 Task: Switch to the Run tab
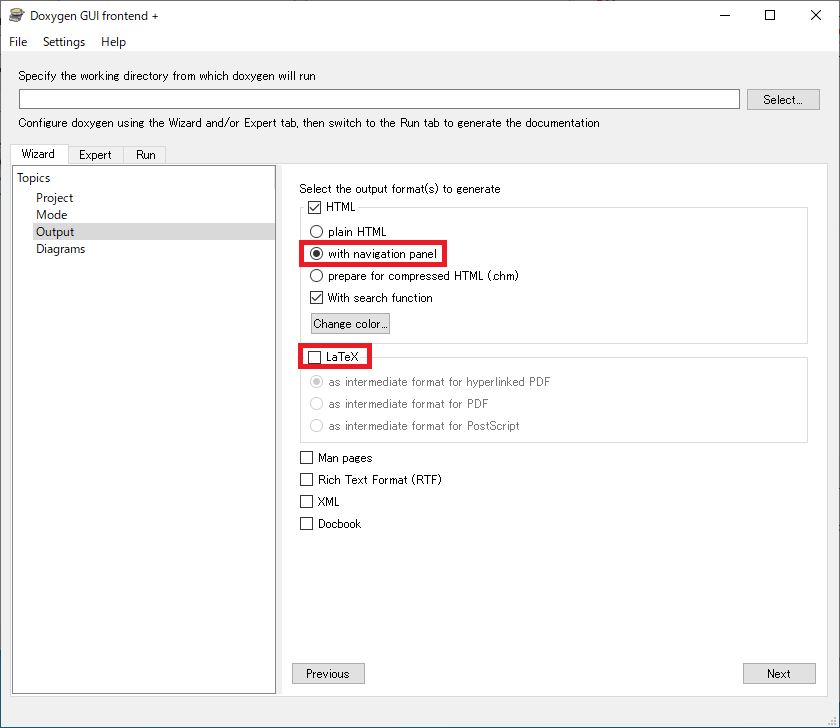pos(146,155)
